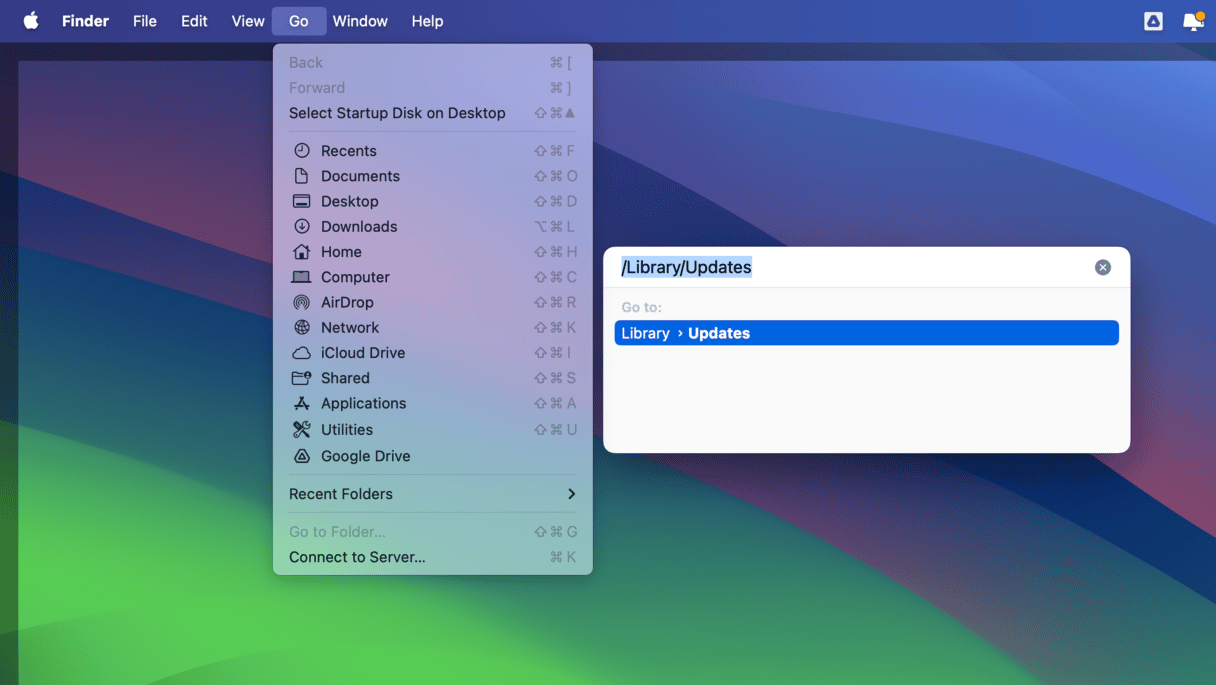Image resolution: width=1216 pixels, height=685 pixels.
Task: Choose Select Startup Disk on Desktop
Action: [x=397, y=113]
